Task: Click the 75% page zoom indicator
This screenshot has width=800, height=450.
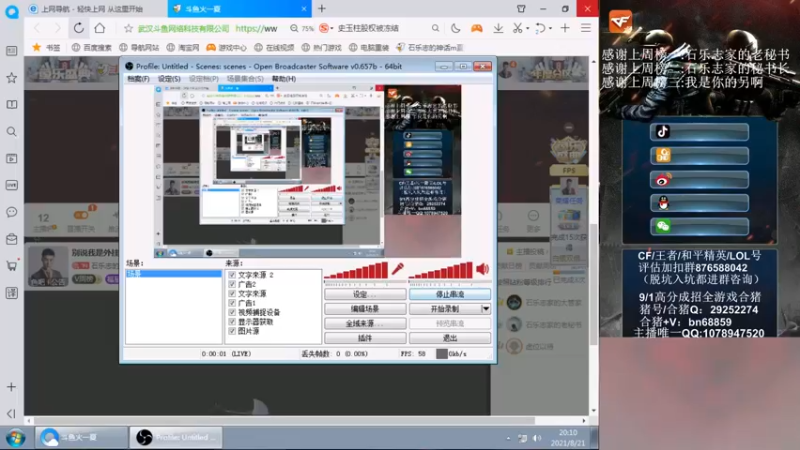Action: 302,29
